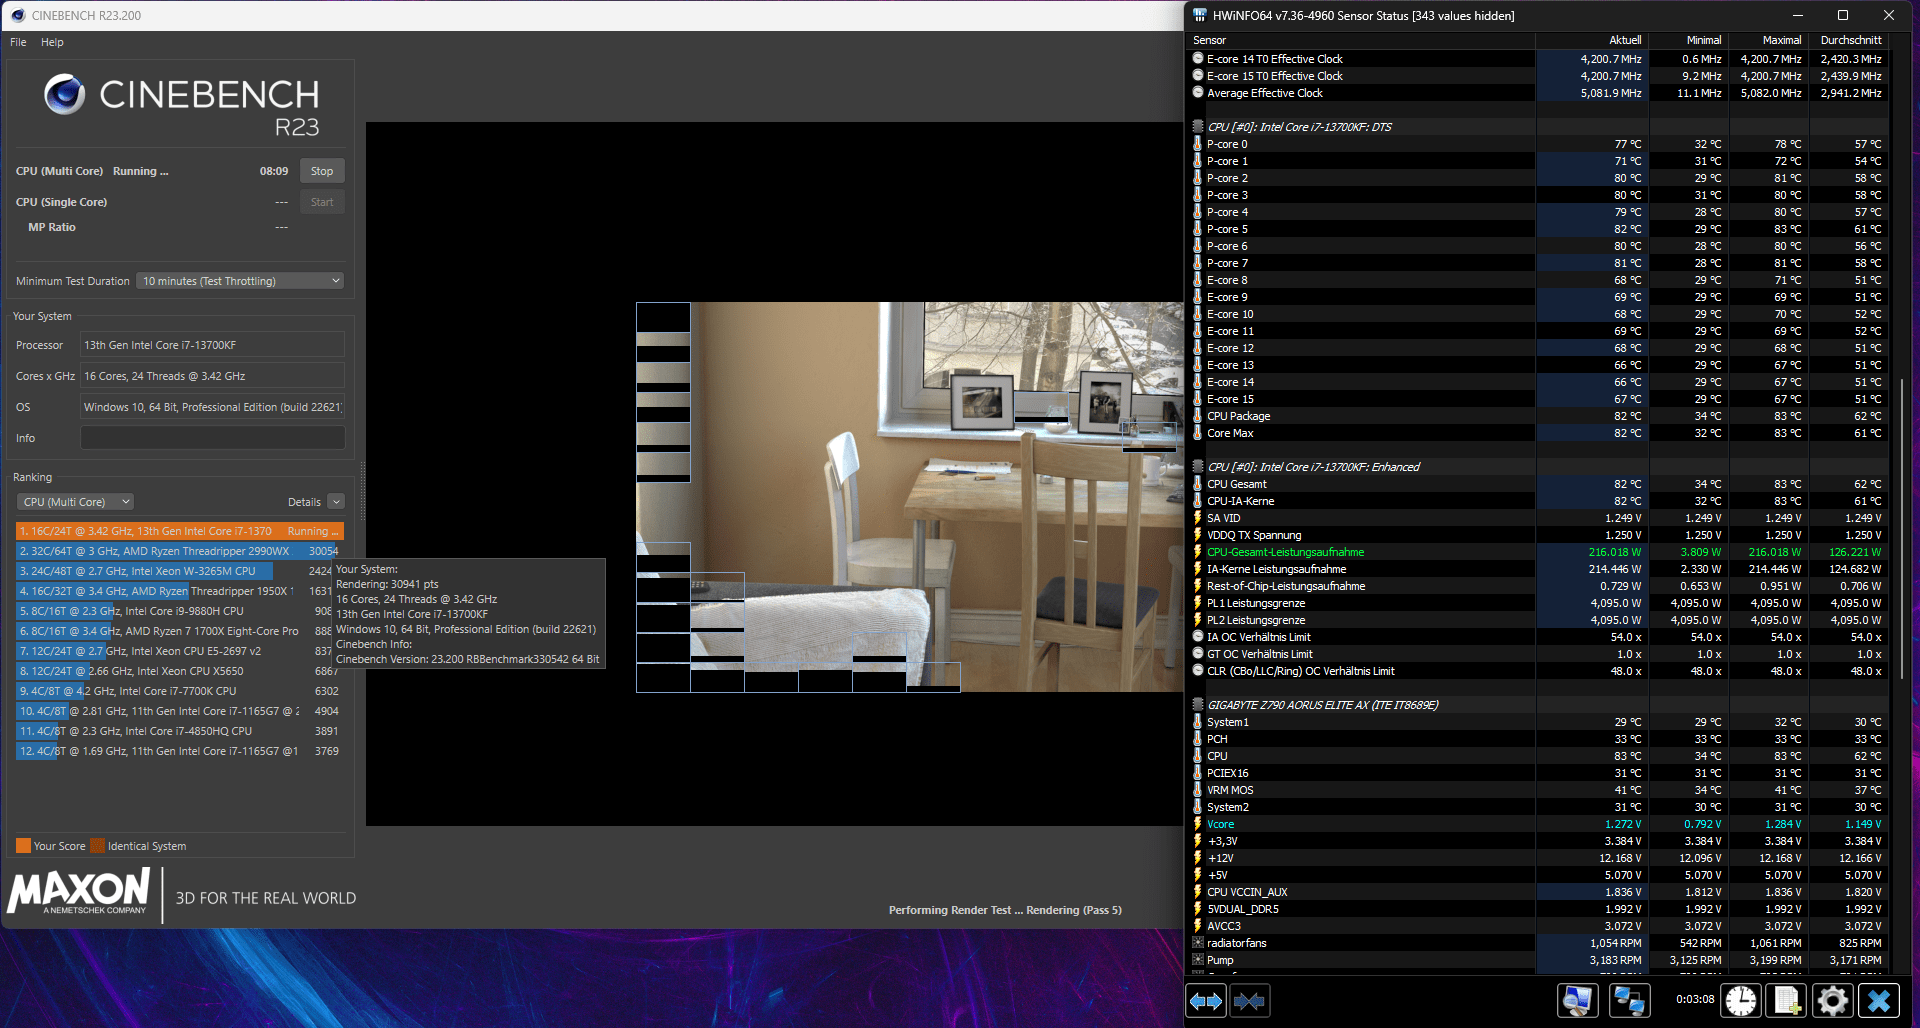Click the Durchschnitt column header
This screenshot has width=1920, height=1028.
pos(1850,40)
